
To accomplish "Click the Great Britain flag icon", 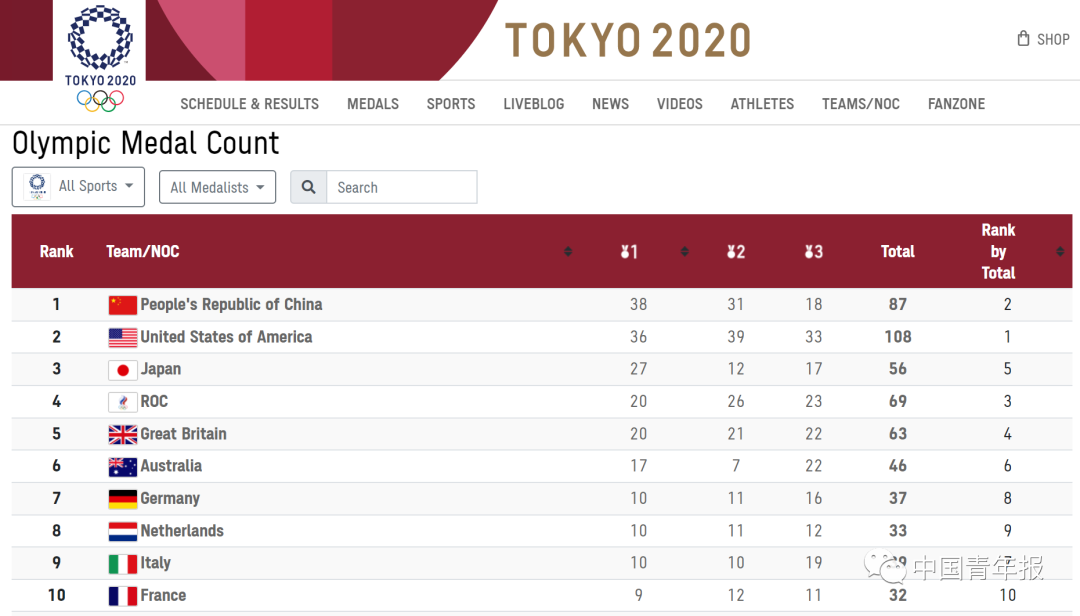I will [122, 434].
